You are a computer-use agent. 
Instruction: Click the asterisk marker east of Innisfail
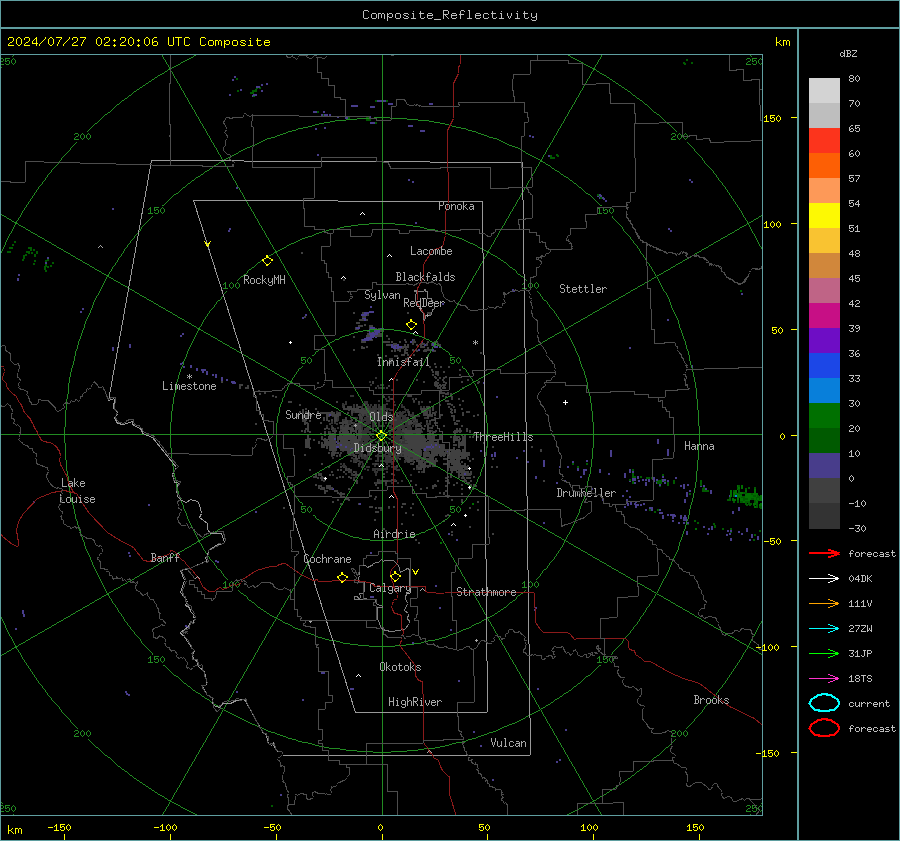tap(475, 343)
